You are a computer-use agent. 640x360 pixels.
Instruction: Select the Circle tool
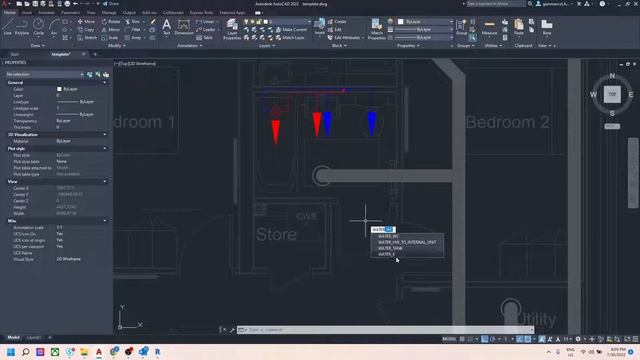pyautogui.click(x=38, y=27)
